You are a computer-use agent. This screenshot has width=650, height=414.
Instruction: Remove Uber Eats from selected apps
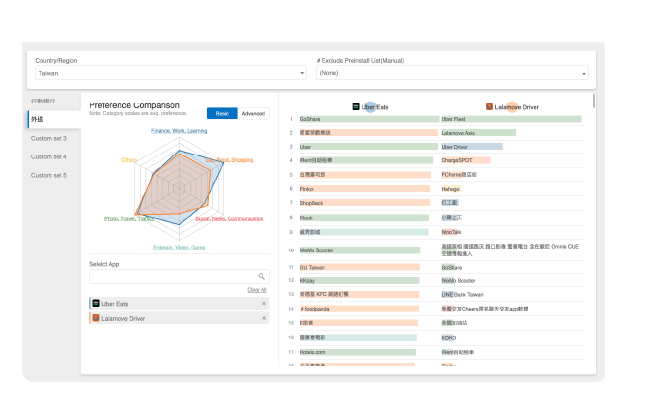(x=264, y=304)
